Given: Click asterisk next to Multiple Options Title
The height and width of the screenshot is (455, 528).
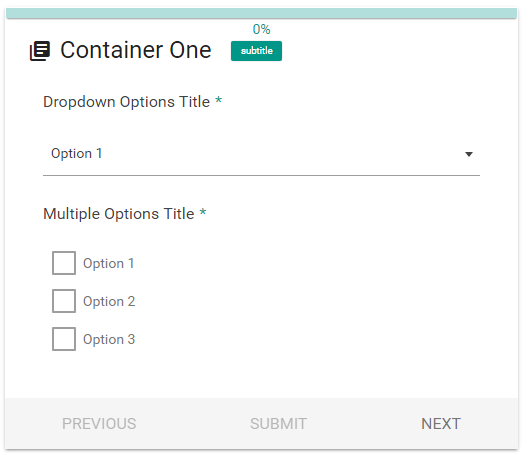Looking at the screenshot, I should click(x=203, y=212).
